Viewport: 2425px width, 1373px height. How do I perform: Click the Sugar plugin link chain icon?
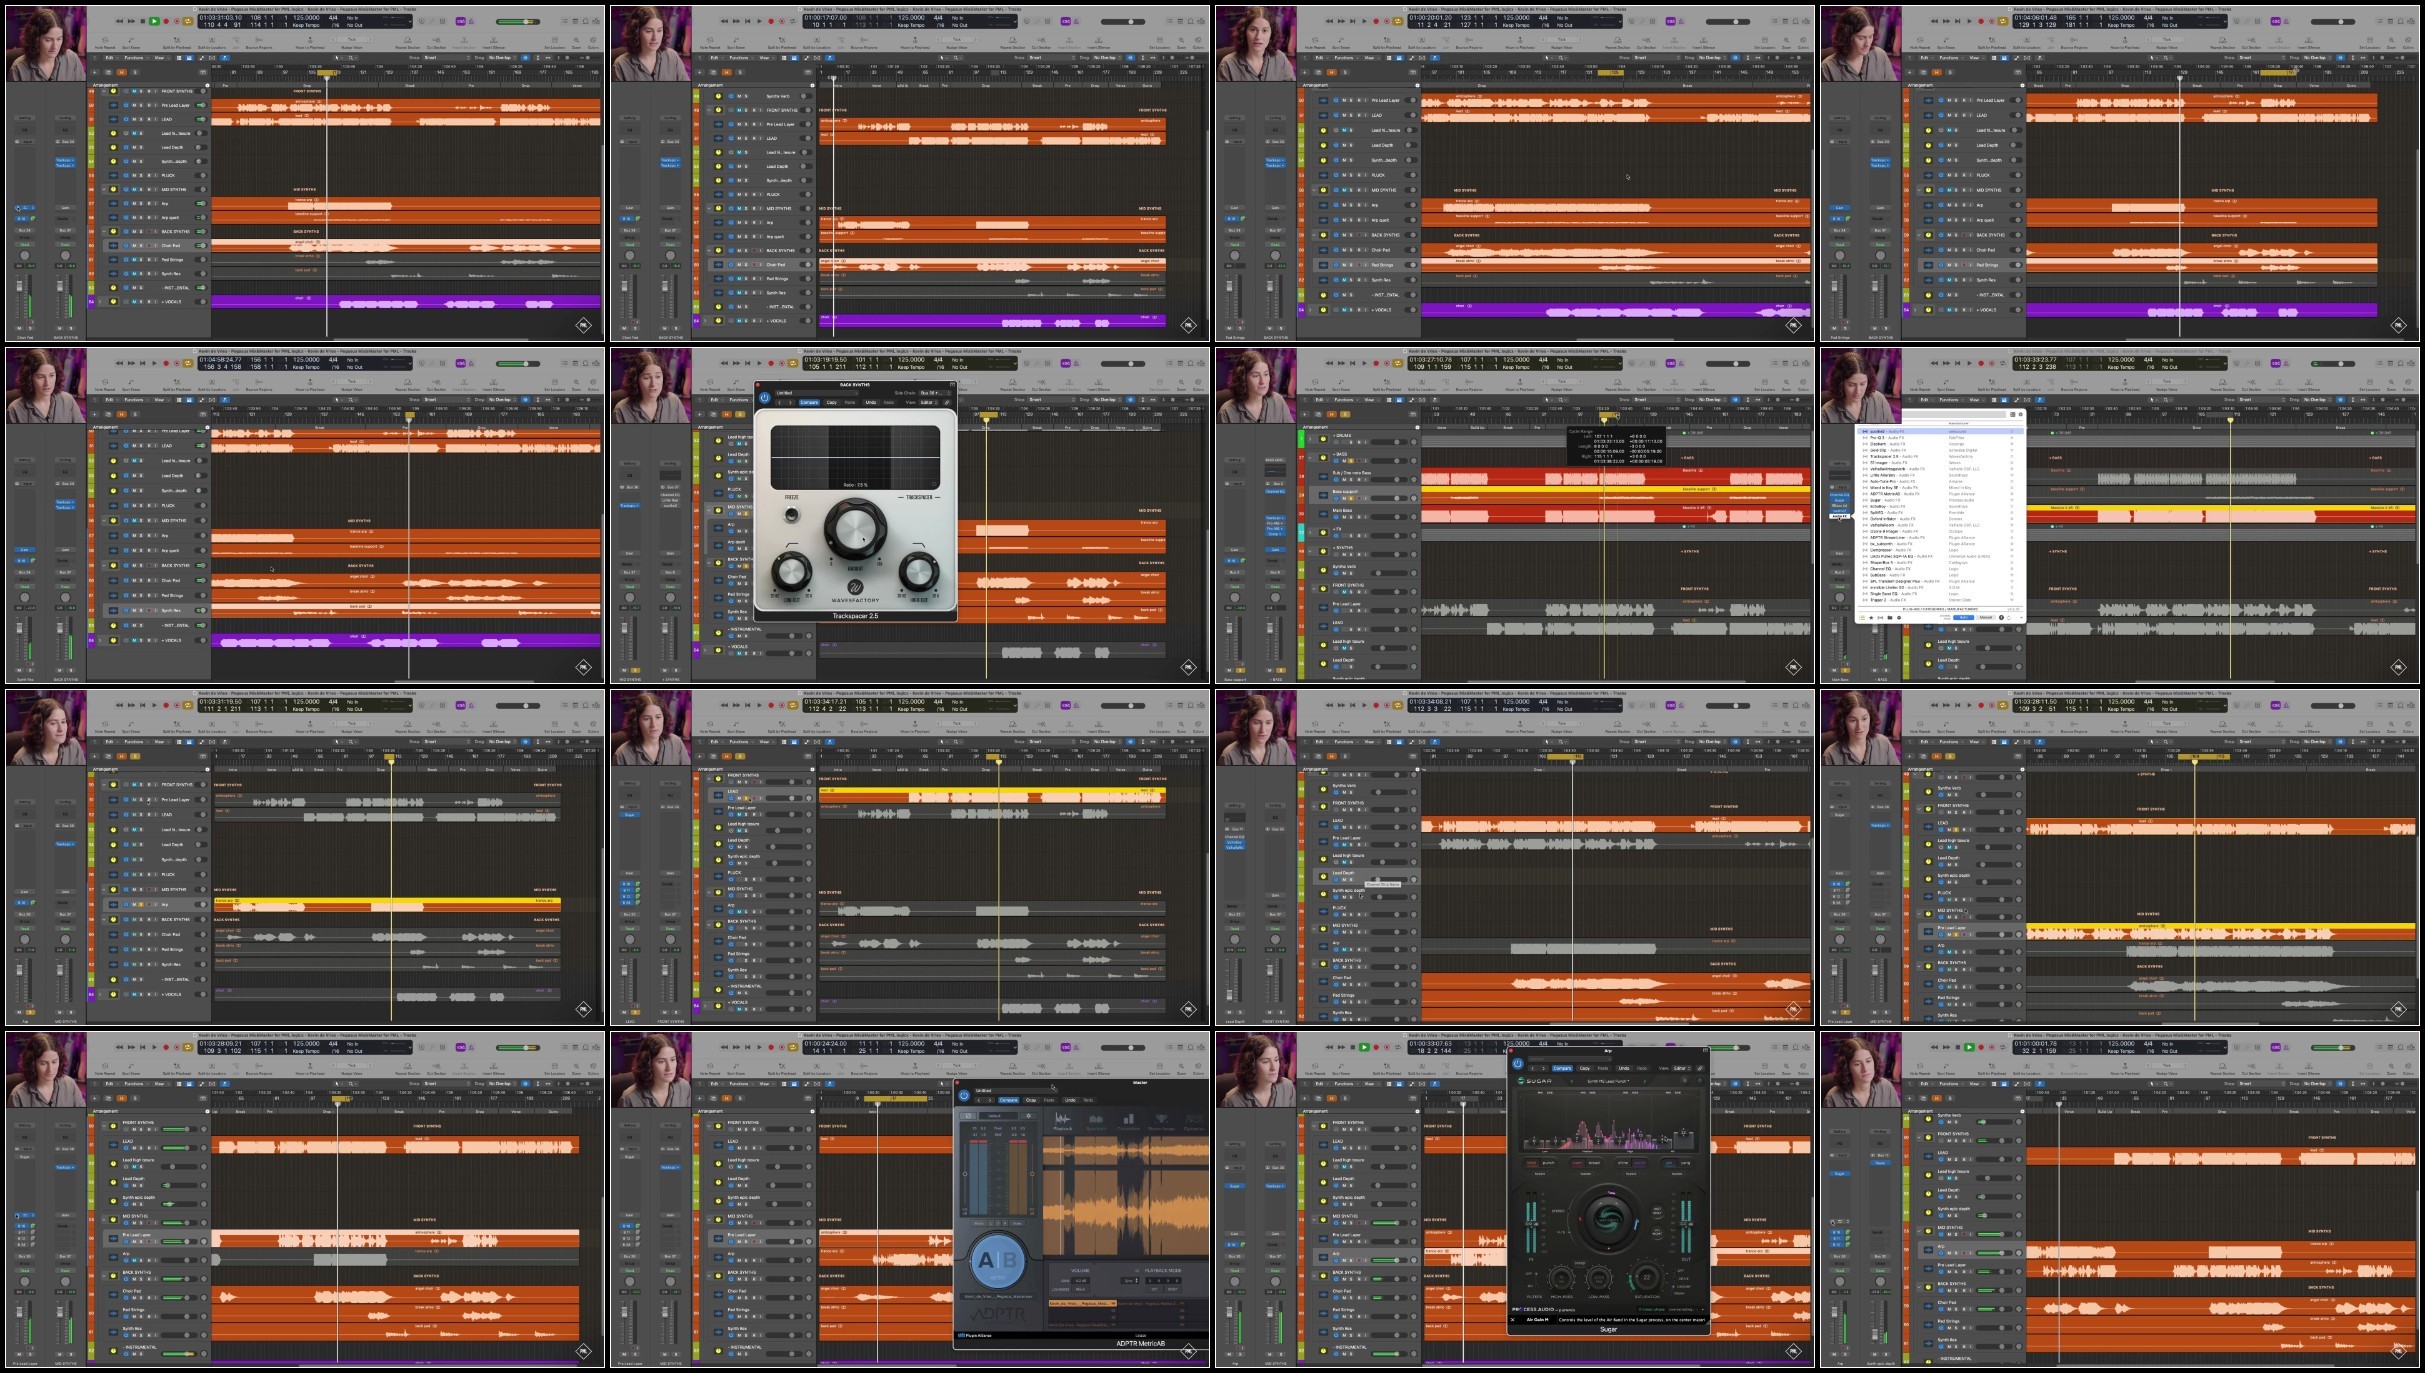point(1700,1068)
